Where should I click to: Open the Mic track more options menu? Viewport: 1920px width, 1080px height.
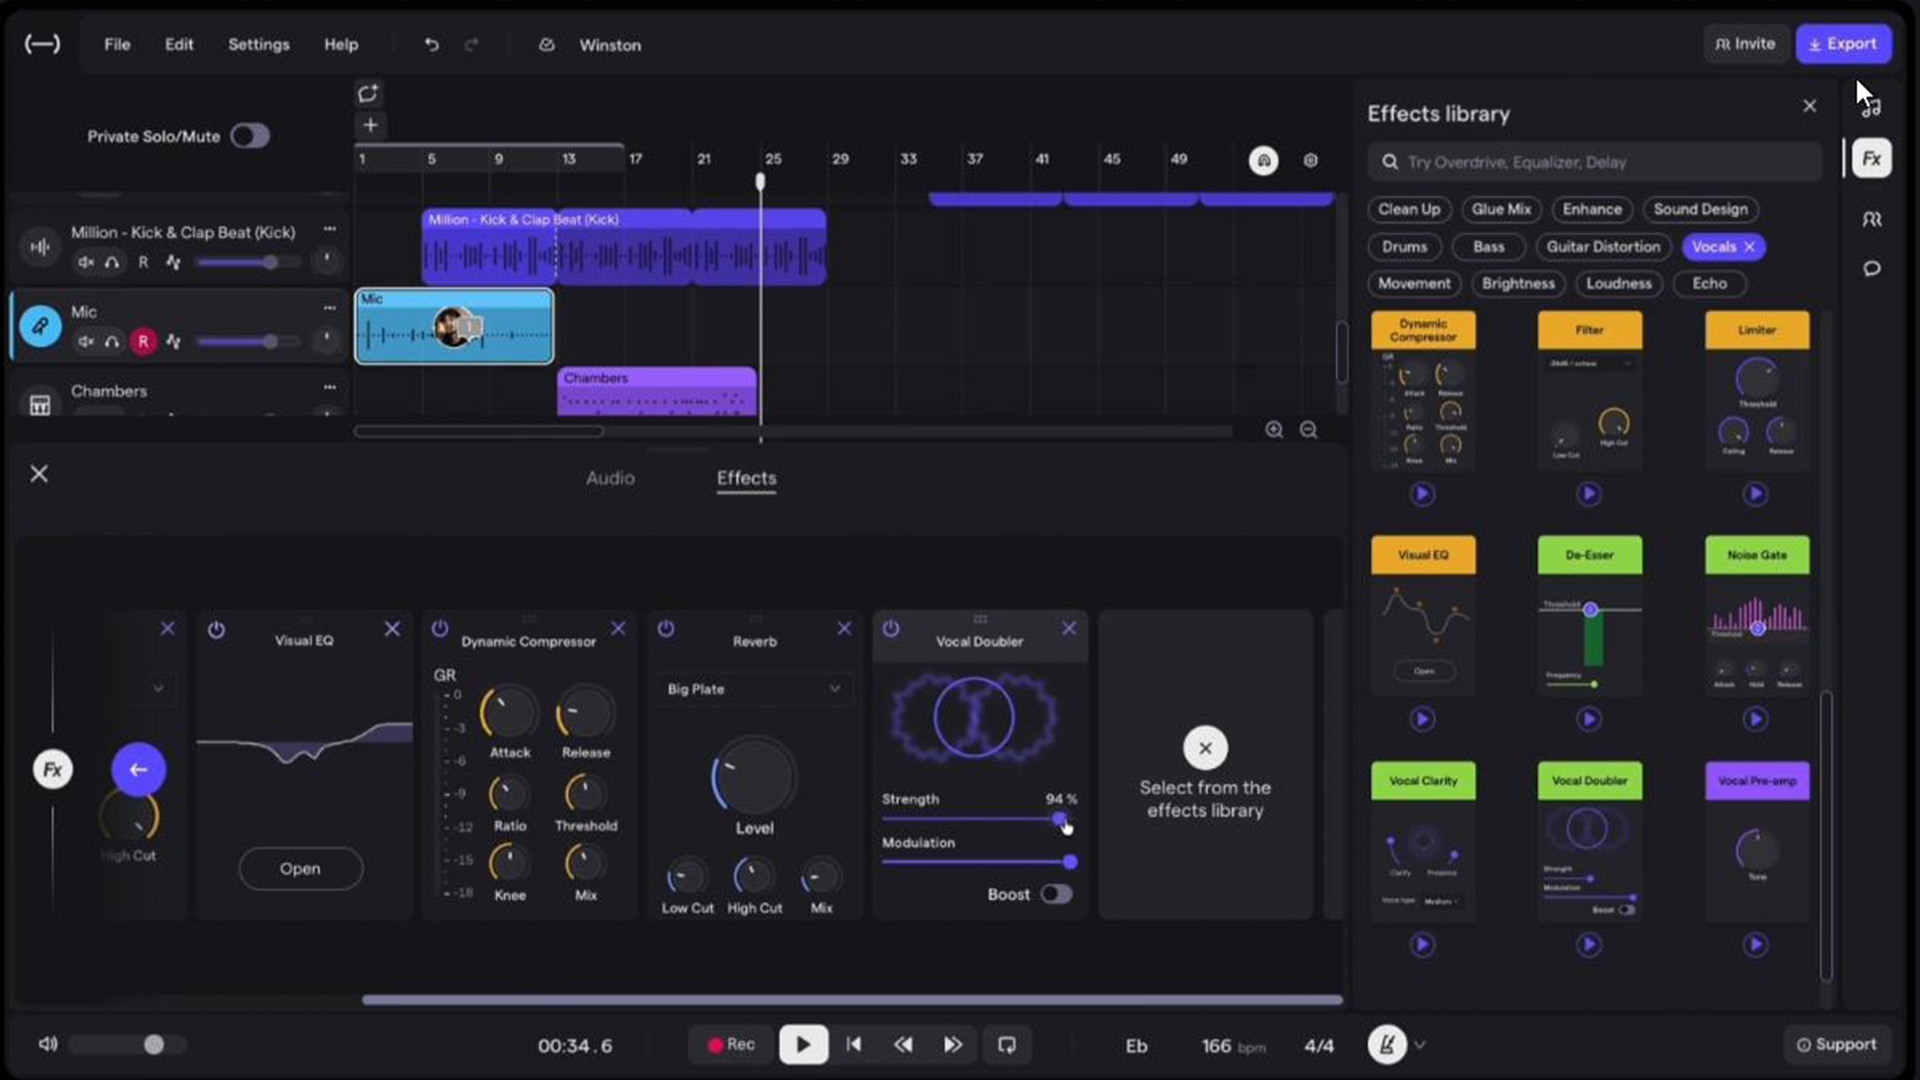(329, 308)
